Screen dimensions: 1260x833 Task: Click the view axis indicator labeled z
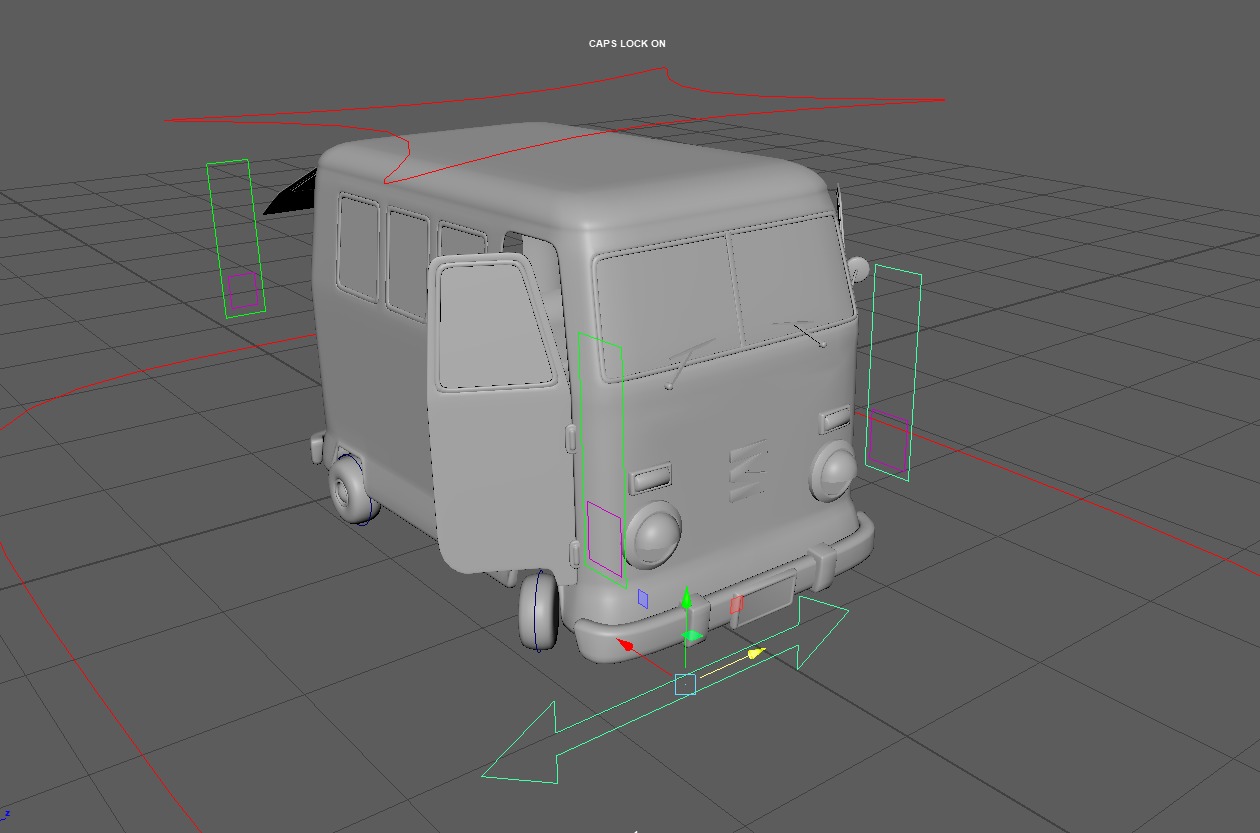pyautogui.click(x=6, y=815)
